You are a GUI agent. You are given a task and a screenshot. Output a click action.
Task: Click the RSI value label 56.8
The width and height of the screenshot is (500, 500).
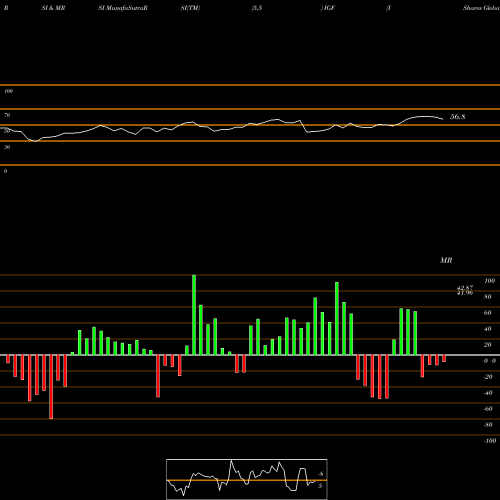(457, 117)
